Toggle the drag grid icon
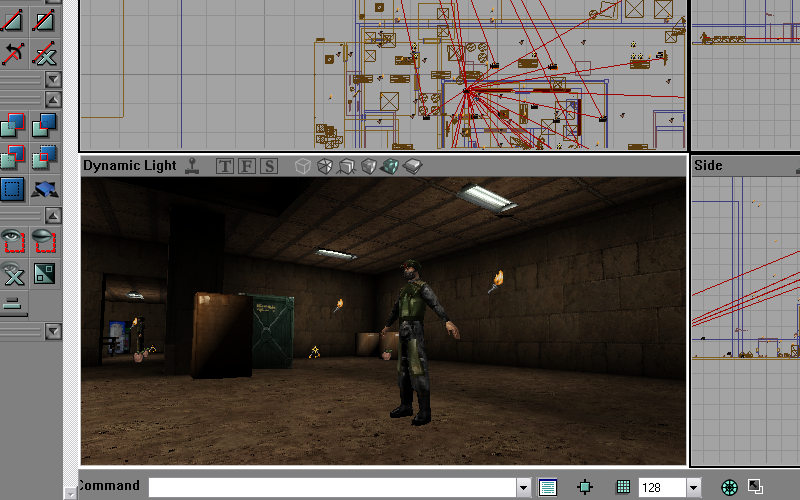This screenshot has width=800, height=500. (623, 487)
